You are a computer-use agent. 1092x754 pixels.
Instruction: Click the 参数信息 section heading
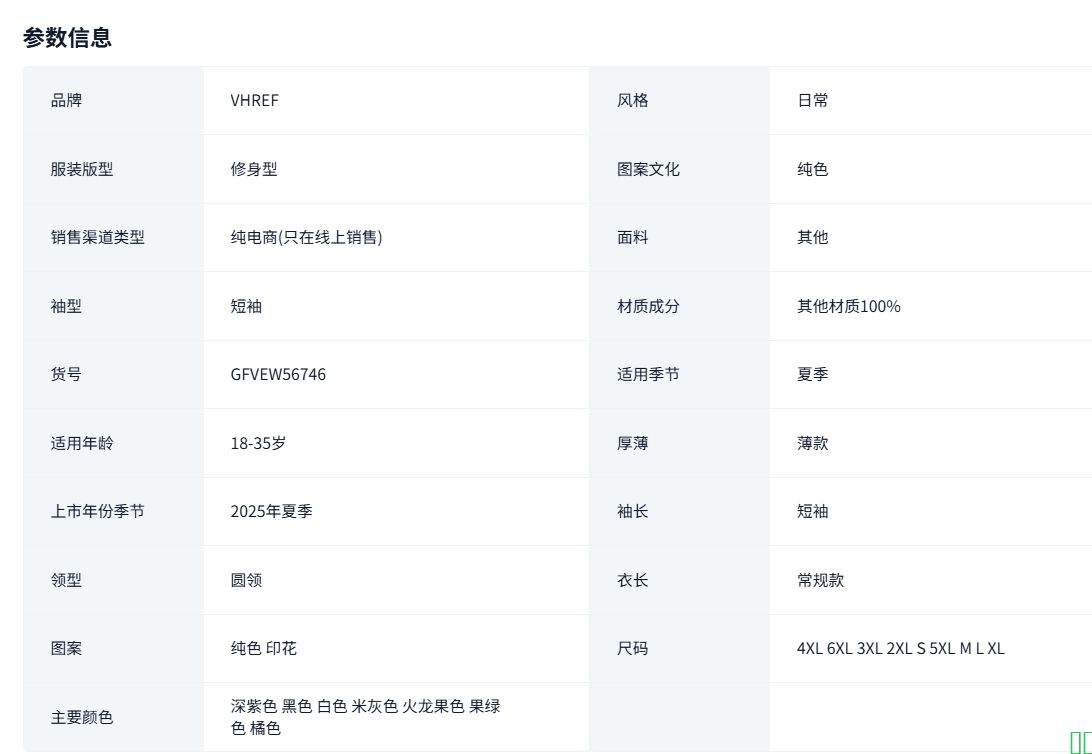[x=67, y=37]
